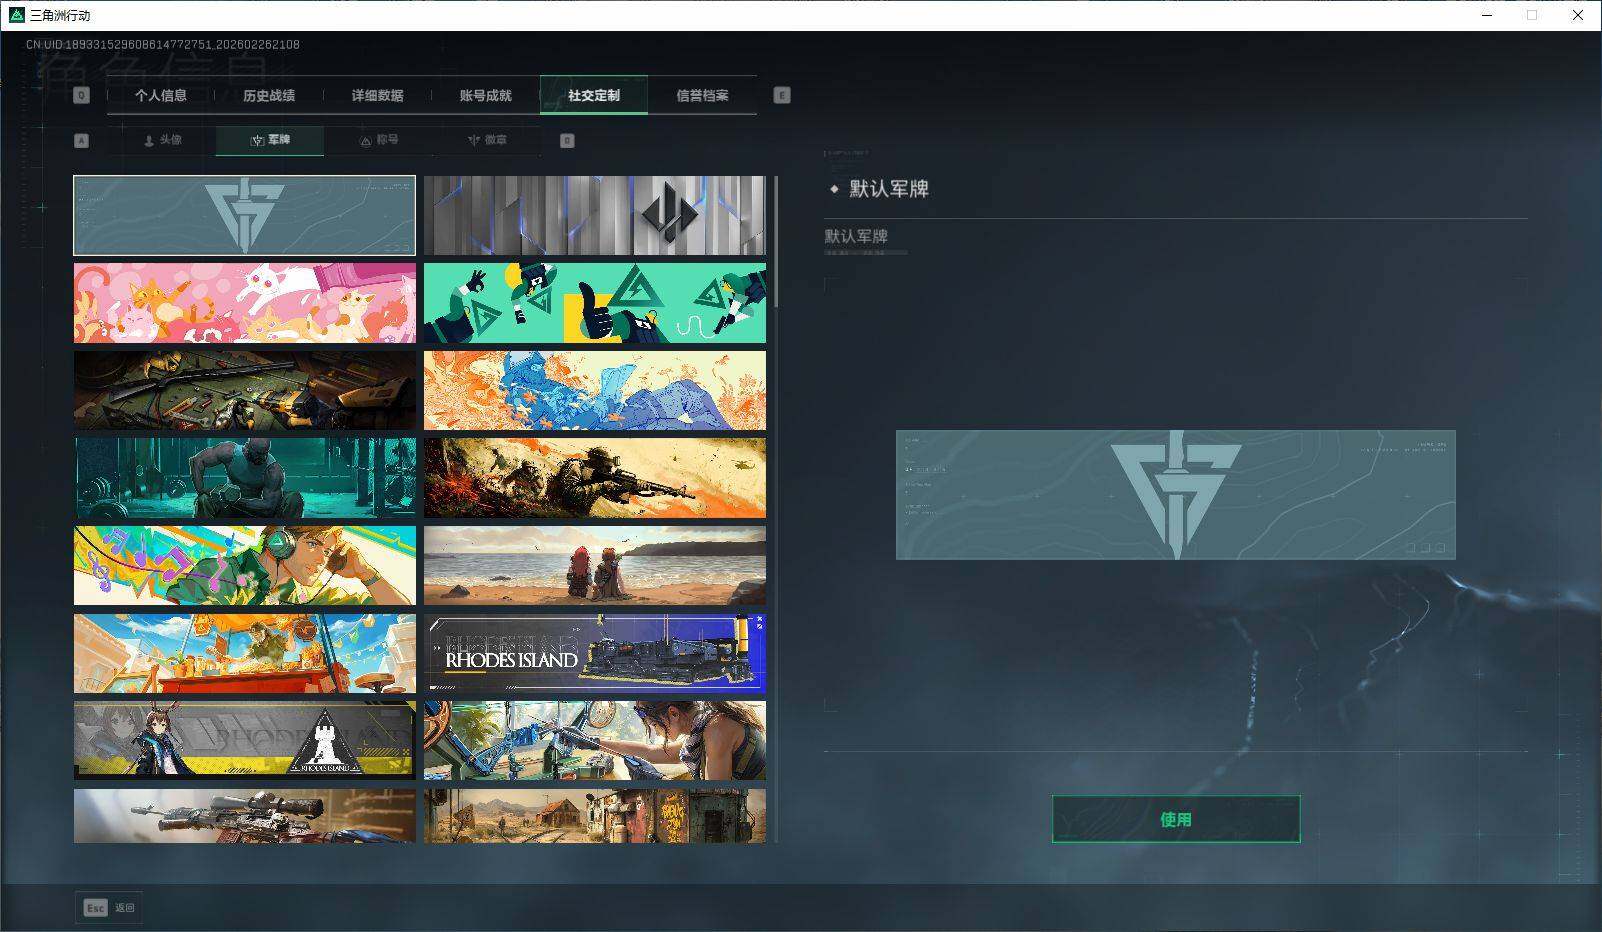Choose the pink cats dog tag

pos(245,303)
